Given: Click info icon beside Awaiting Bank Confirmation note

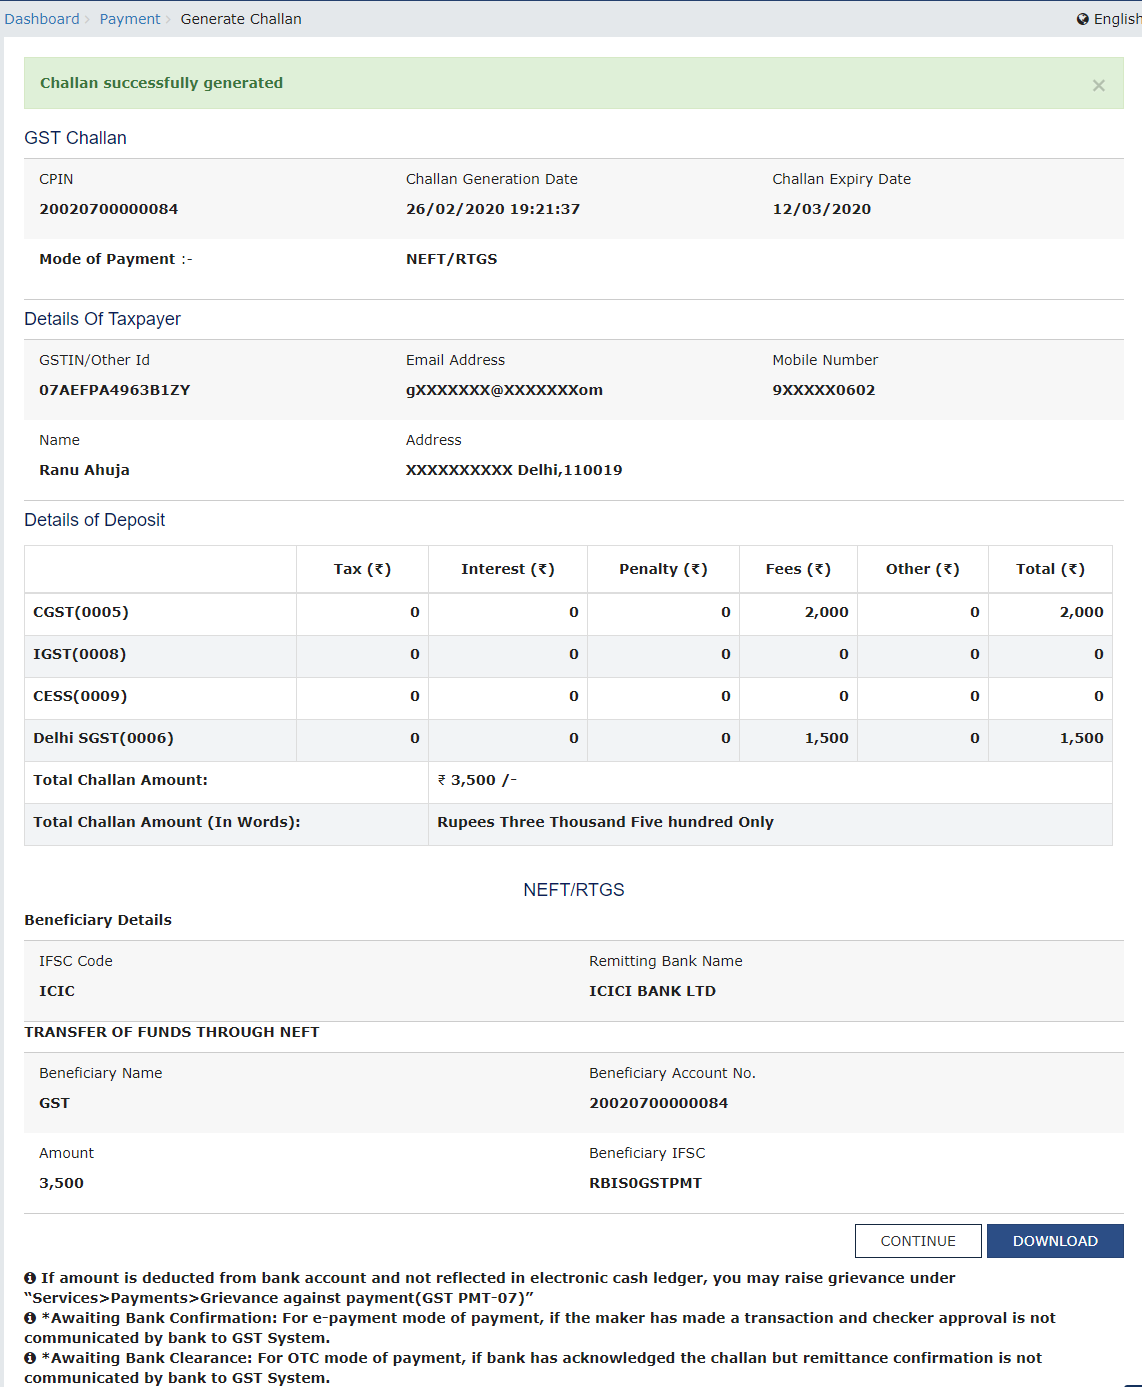Looking at the screenshot, I should [x=30, y=1318].
